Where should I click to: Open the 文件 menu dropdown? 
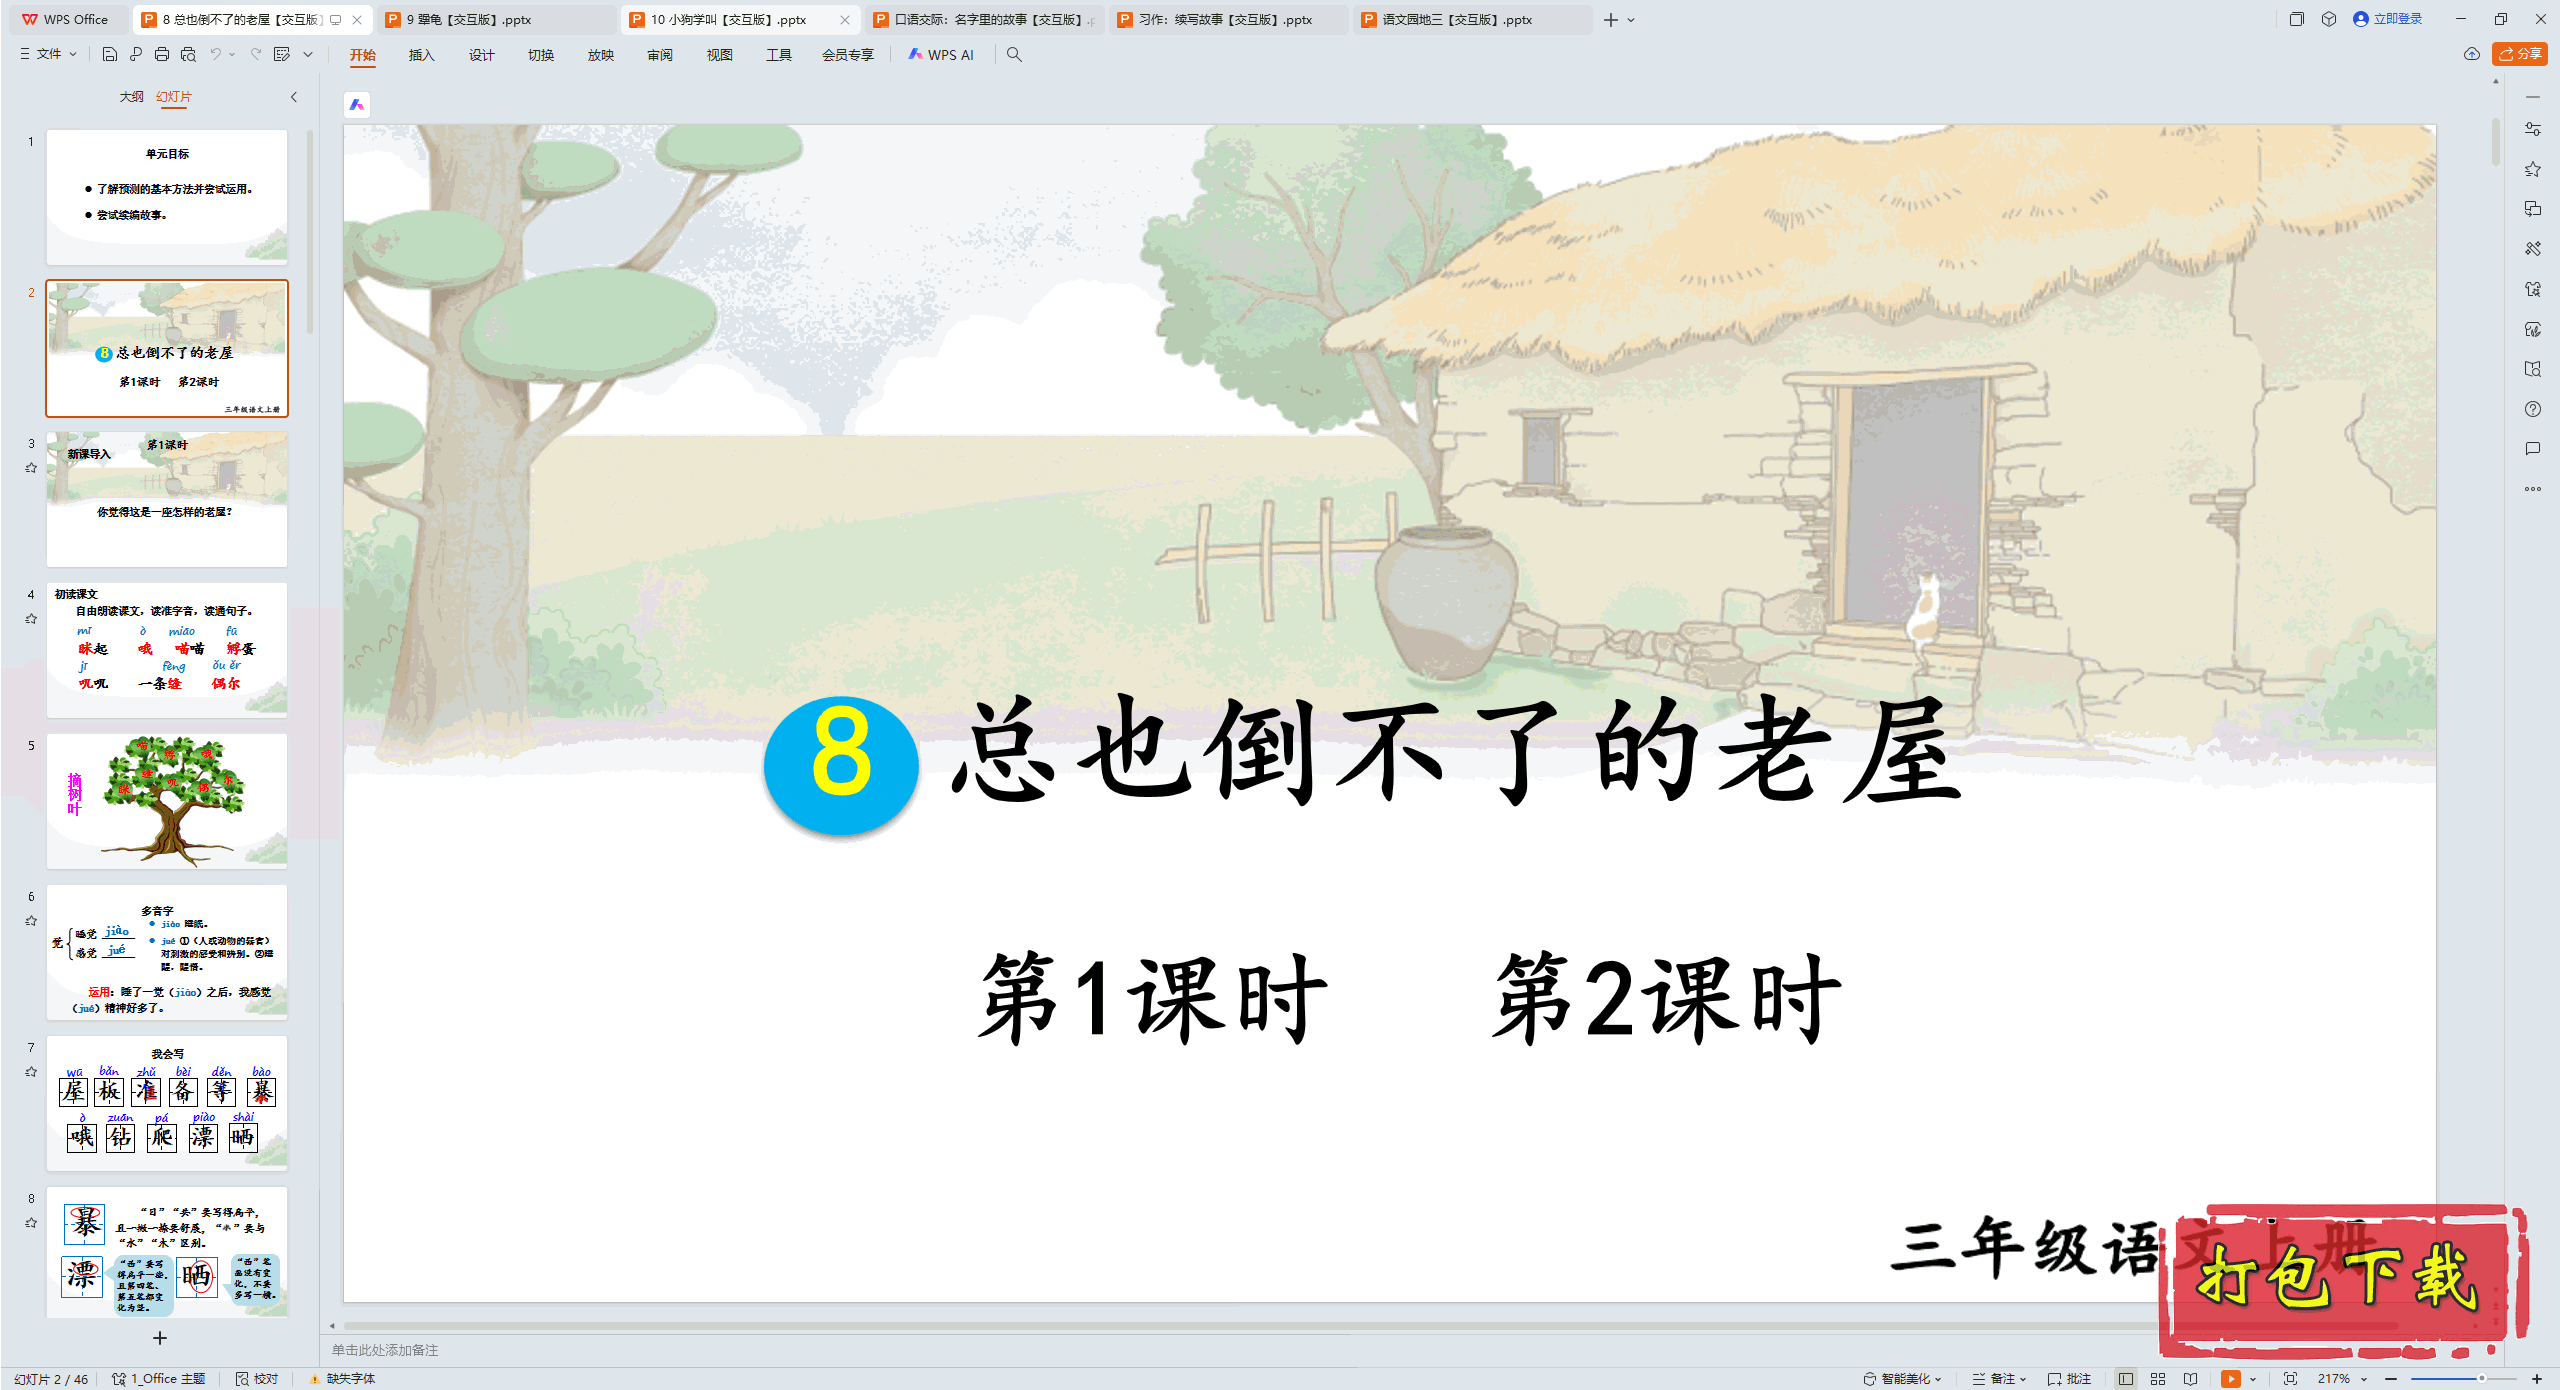click(48, 54)
